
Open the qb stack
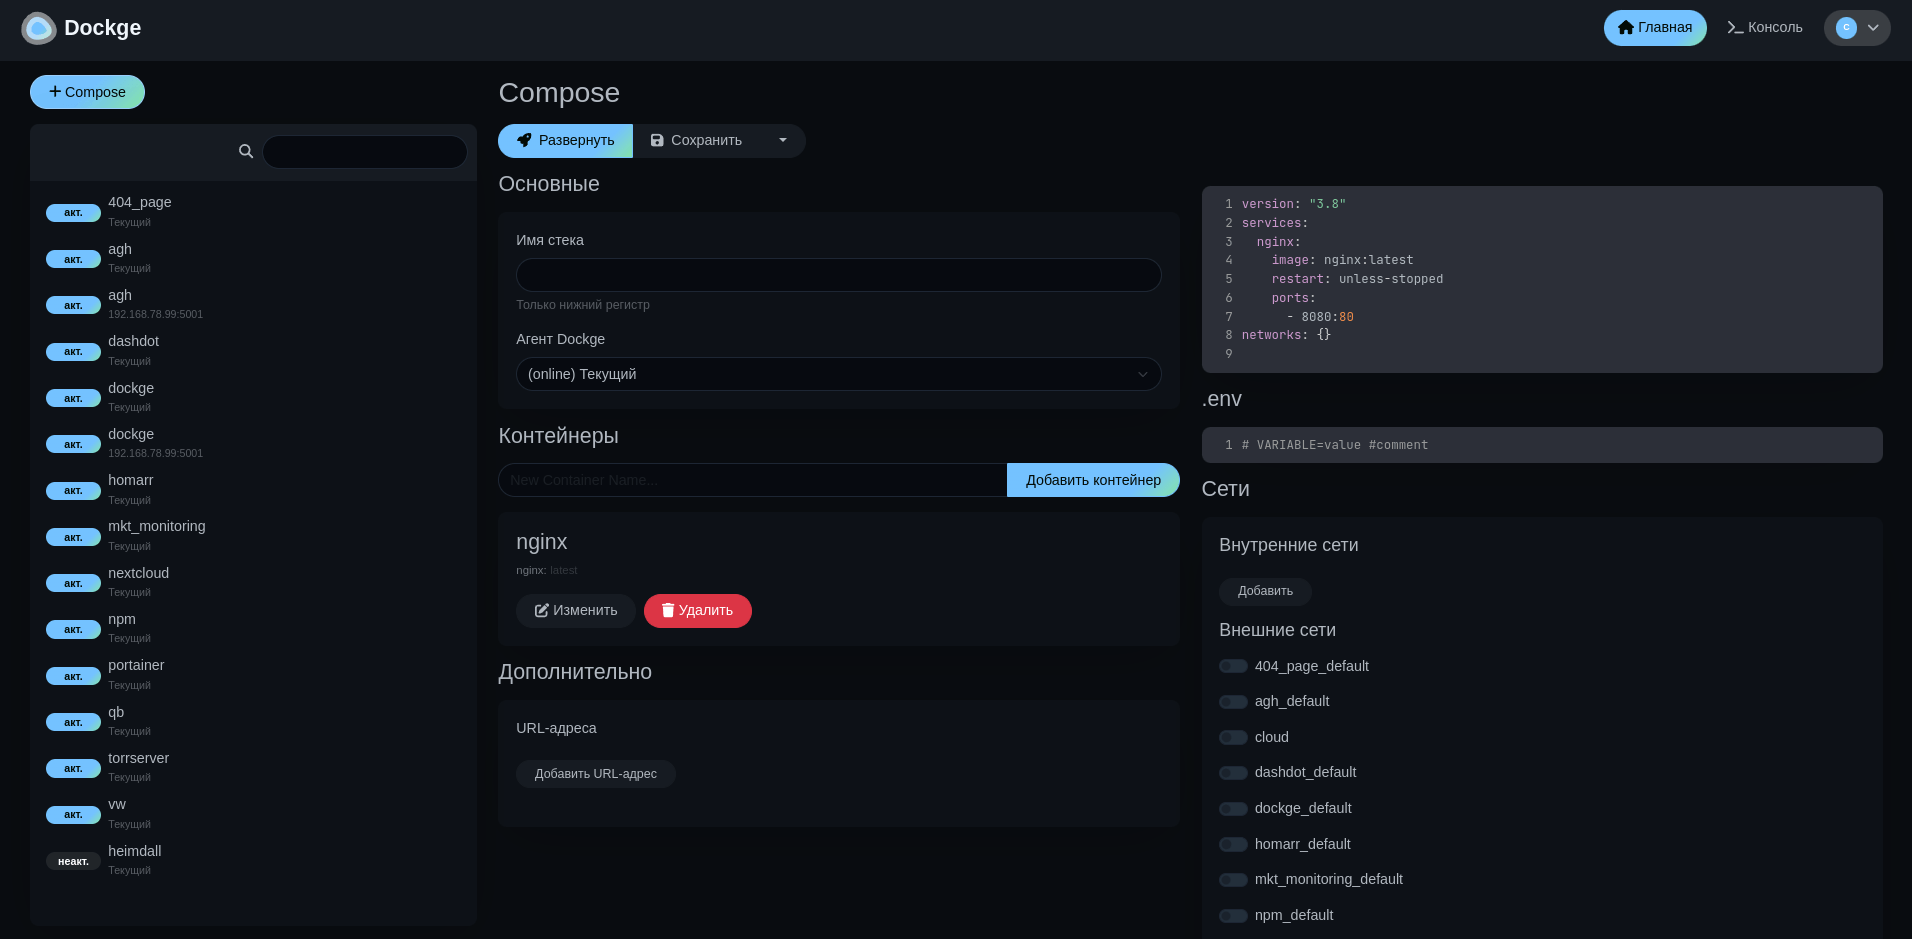pyautogui.click(x=253, y=722)
